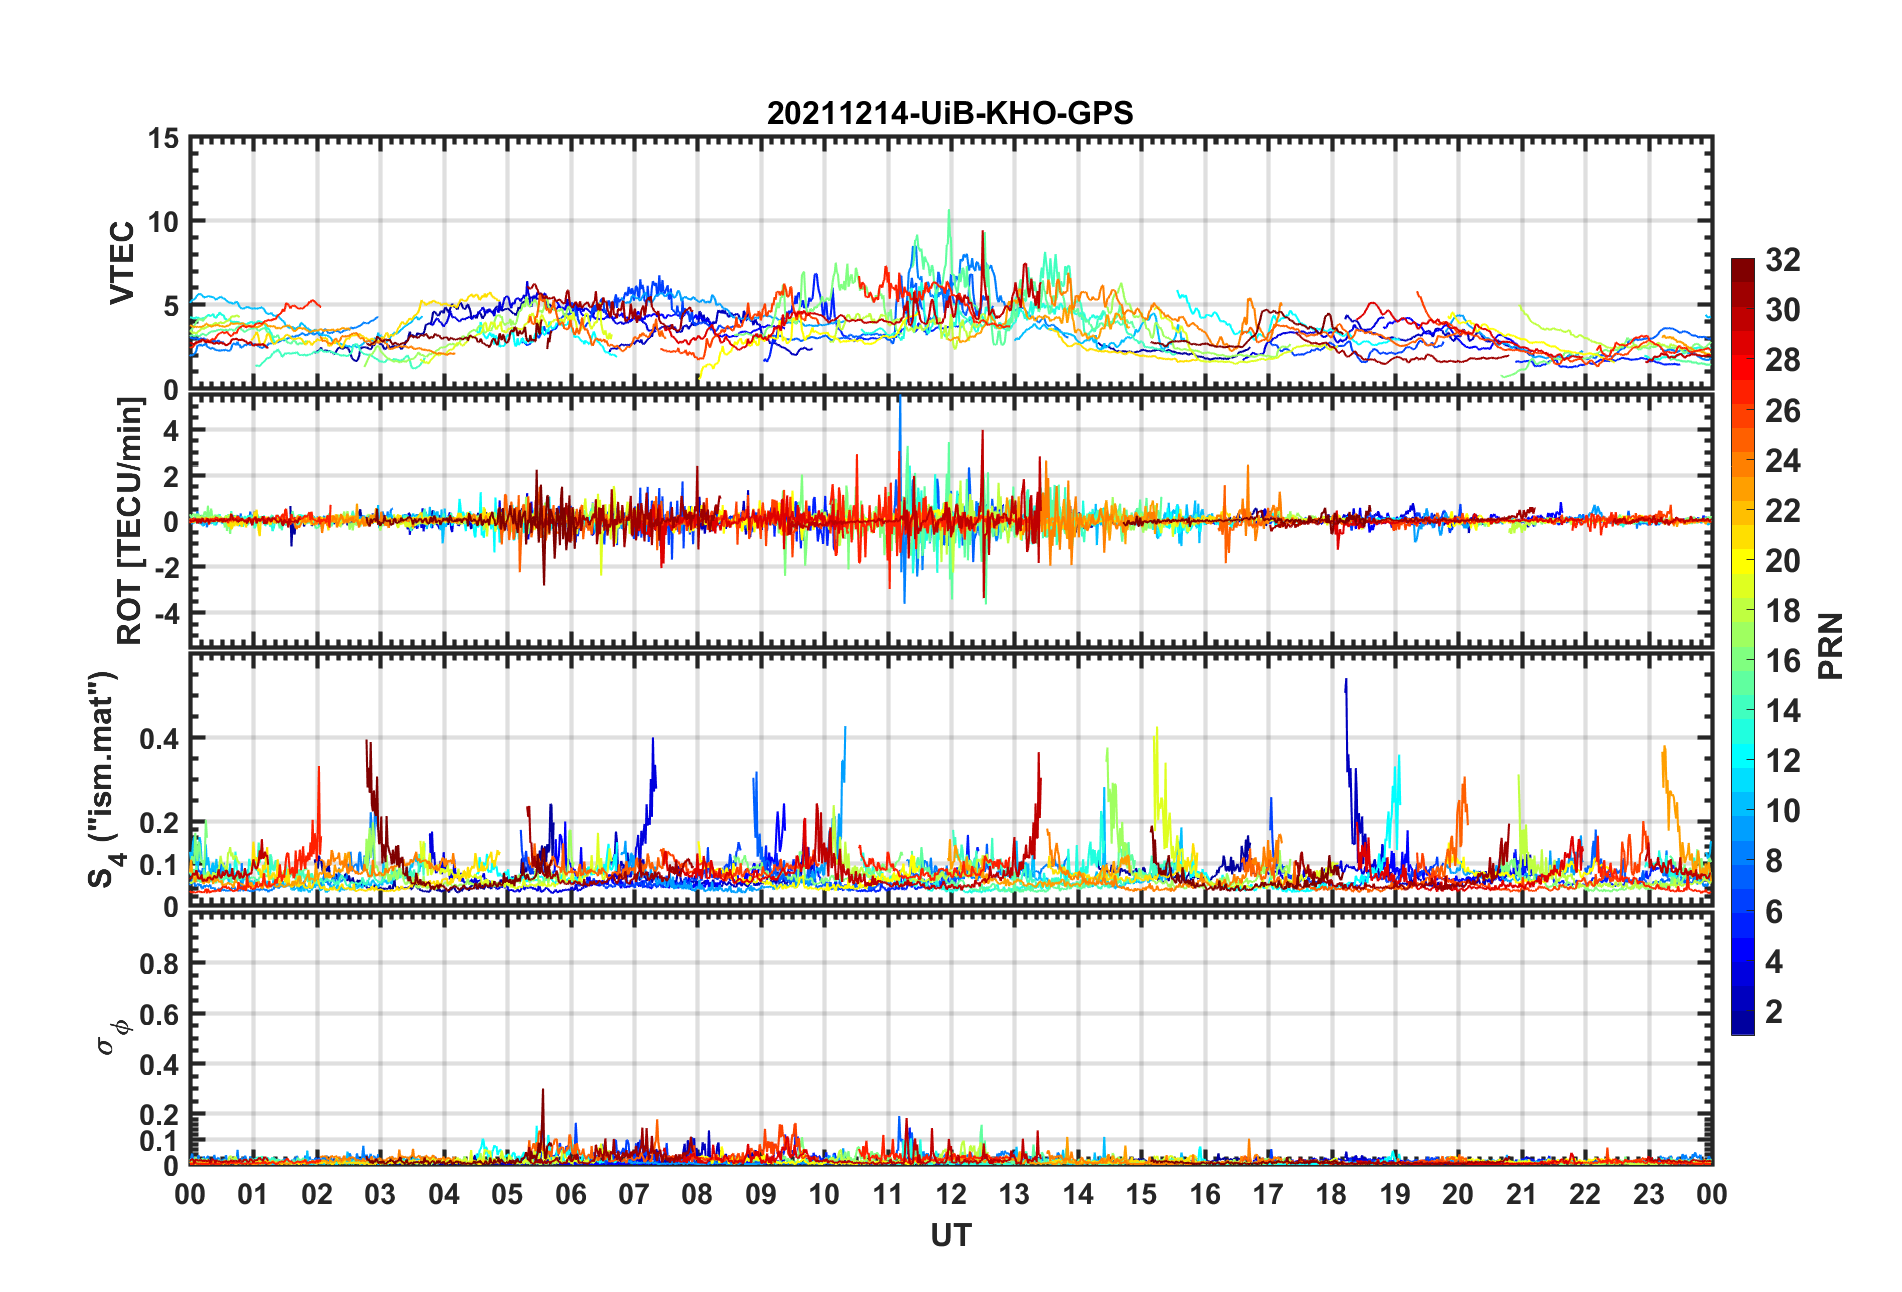This screenshot has width=1902, height=1292.
Task: Select the "16" tick on the PRN colorbar
Action: click(1782, 661)
